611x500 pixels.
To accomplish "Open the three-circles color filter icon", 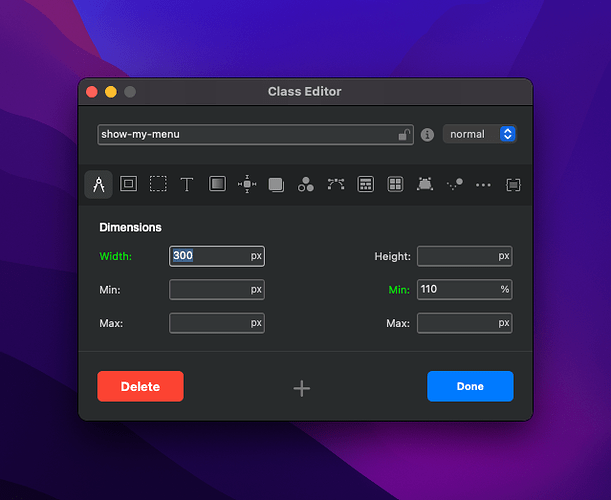I will coord(306,184).
